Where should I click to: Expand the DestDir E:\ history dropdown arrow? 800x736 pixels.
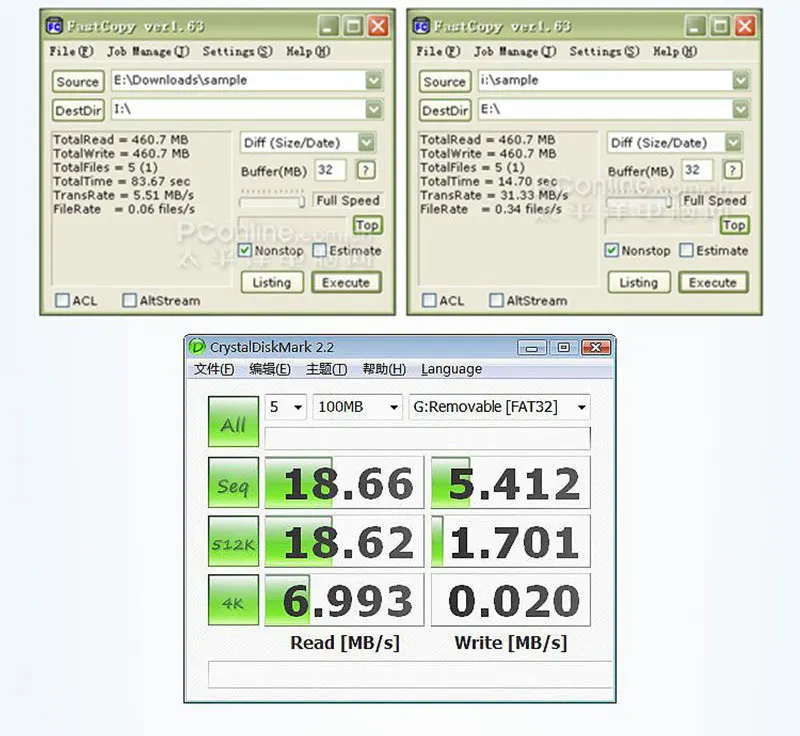[741, 110]
